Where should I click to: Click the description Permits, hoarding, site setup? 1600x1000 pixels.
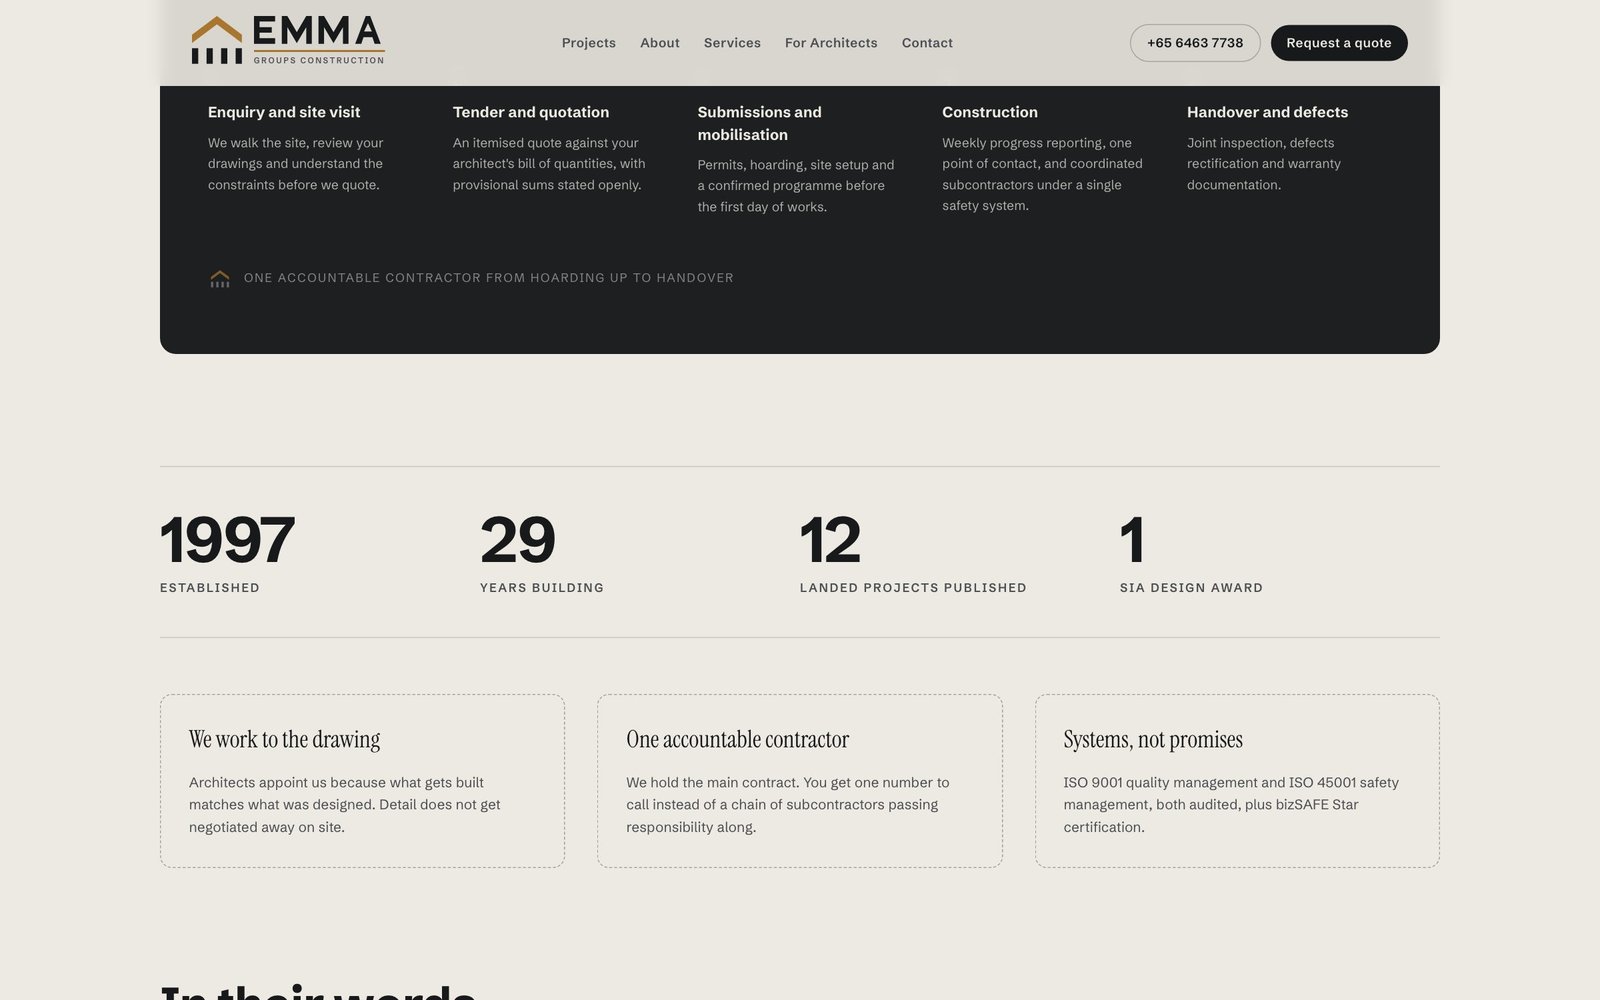point(796,186)
